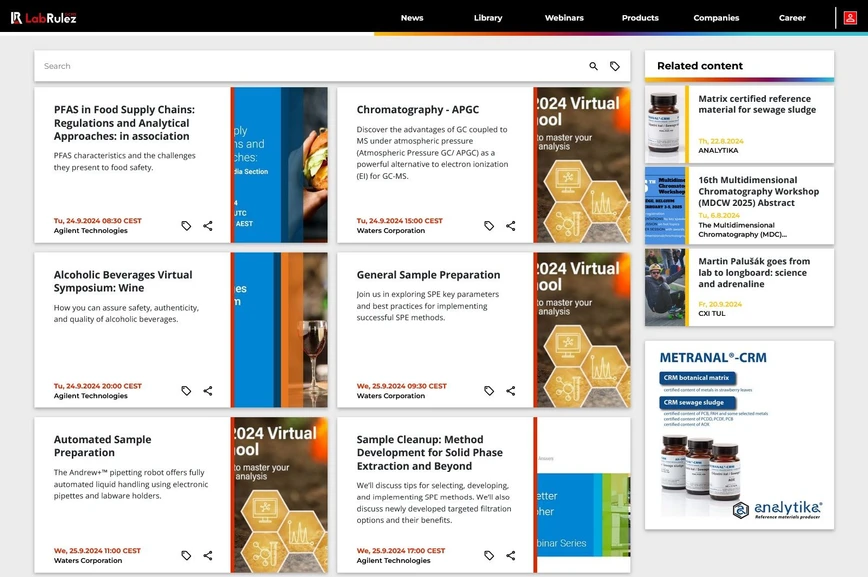Click the search magnifier icon
The image size is (868, 577).
coord(593,66)
